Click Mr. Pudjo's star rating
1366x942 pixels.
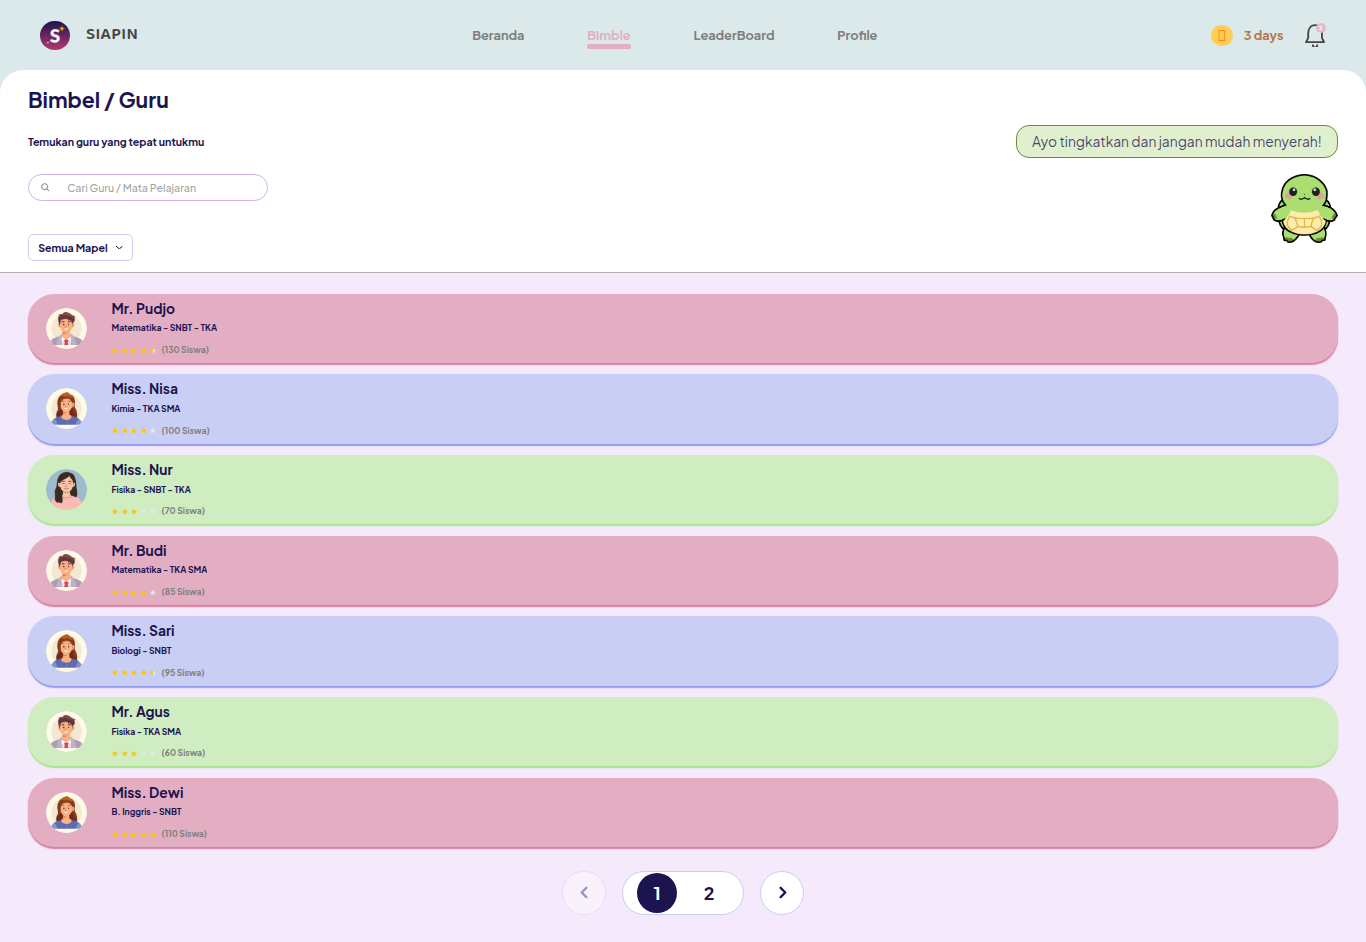134,350
